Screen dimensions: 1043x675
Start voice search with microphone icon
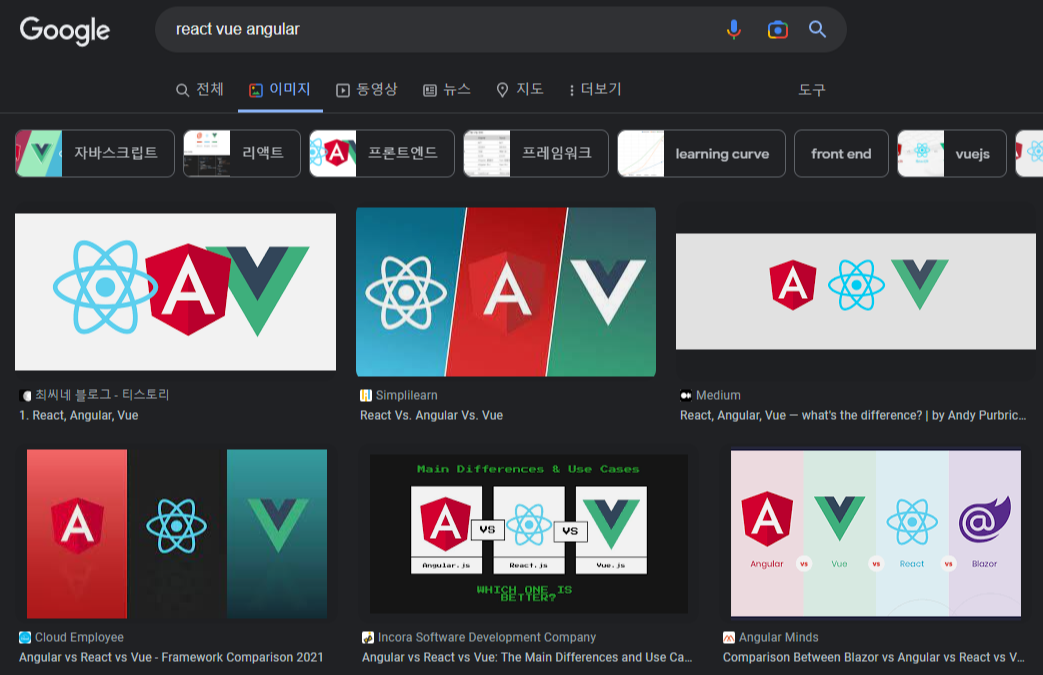click(734, 29)
